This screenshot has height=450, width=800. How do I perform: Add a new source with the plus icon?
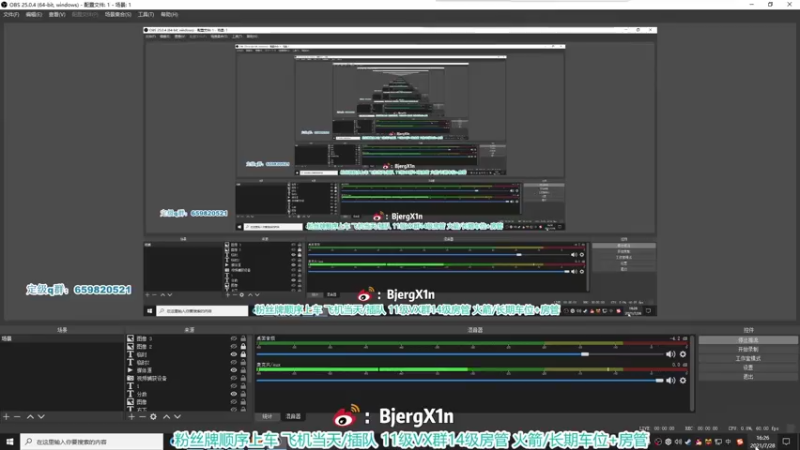[131, 417]
